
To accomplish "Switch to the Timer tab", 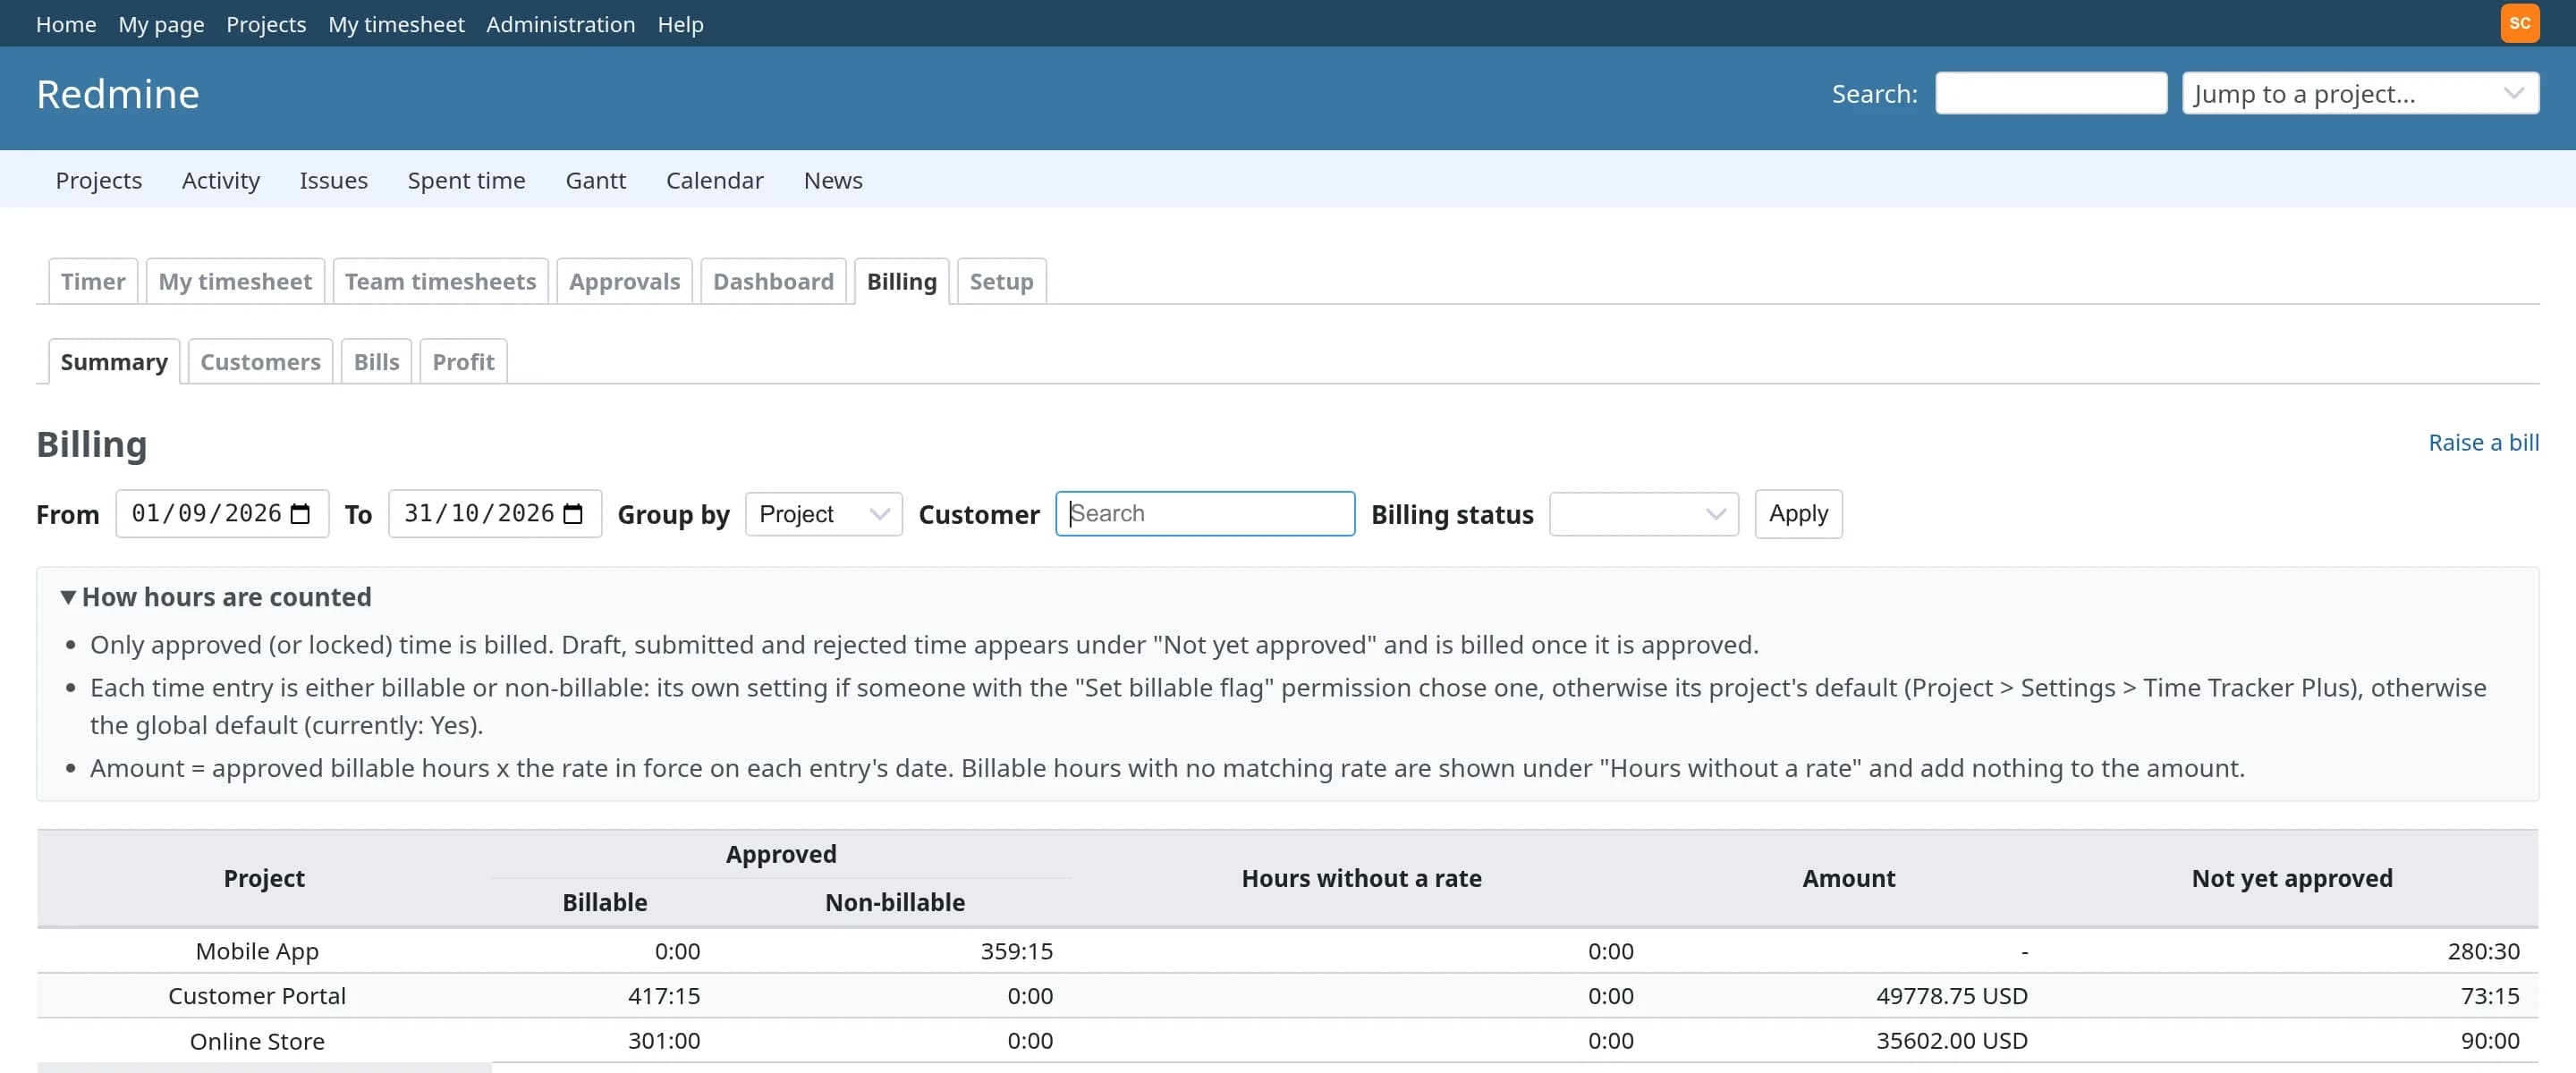I will pyautogui.click(x=93, y=281).
